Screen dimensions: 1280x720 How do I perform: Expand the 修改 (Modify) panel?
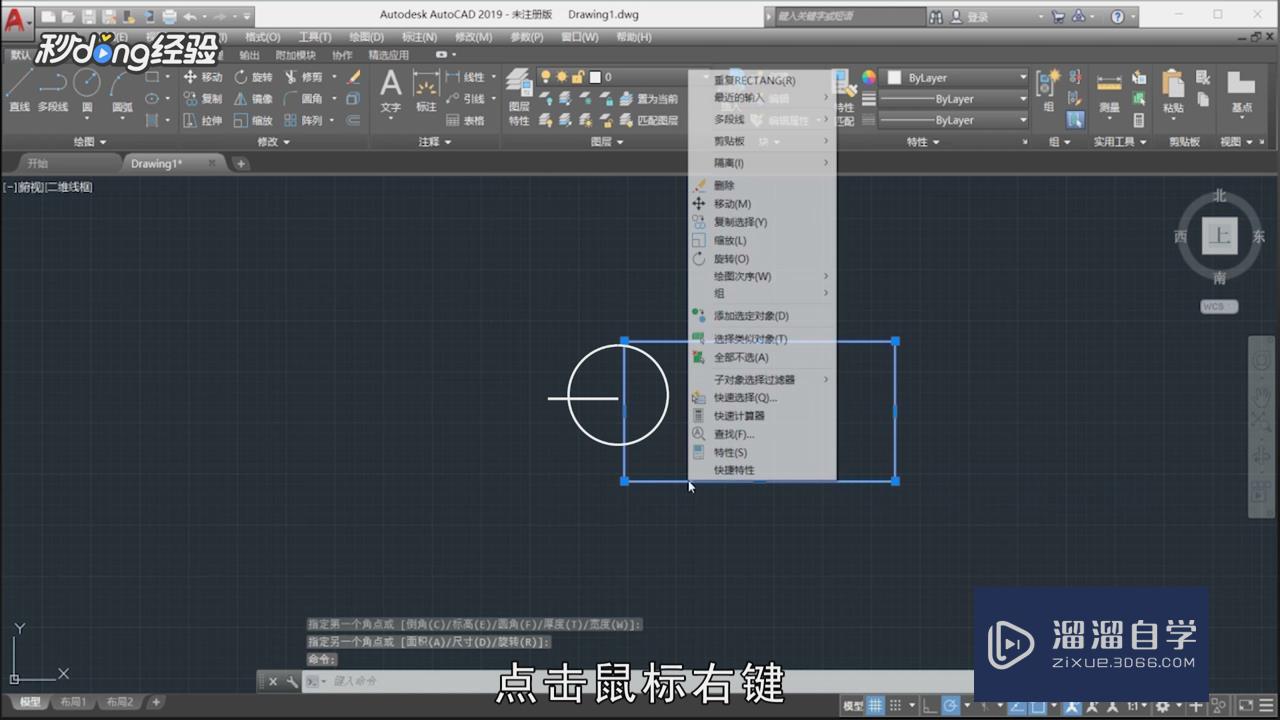(x=273, y=142)
